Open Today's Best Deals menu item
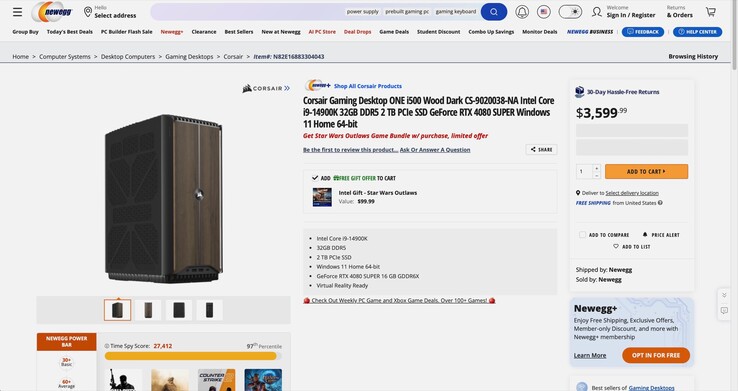Viewport: 738px width, 391px height. click(x=70, y=32)
